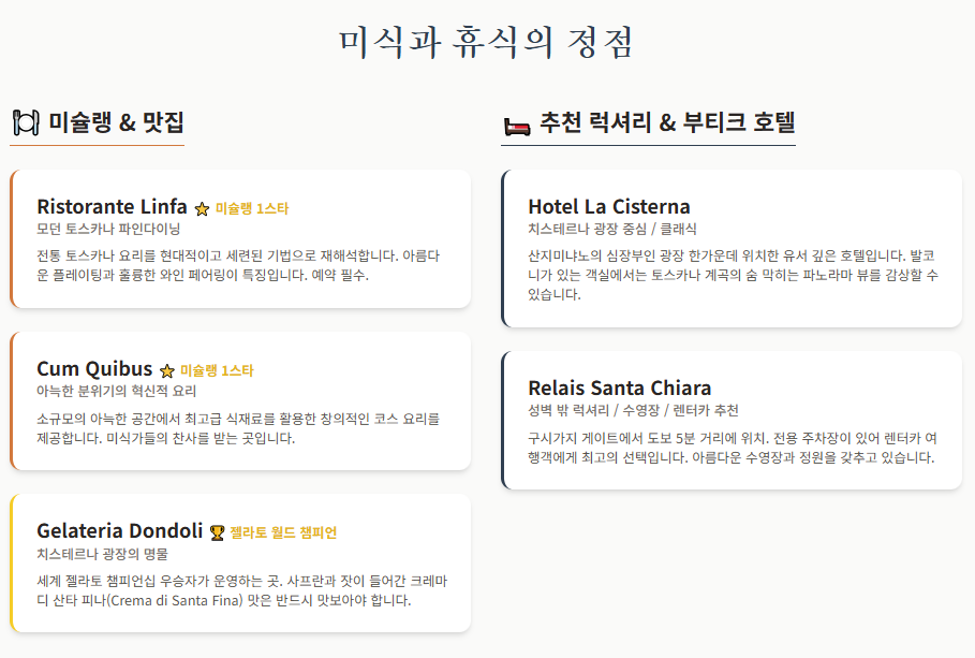This screenshot has width=975, height=658.
Task: Click the 미슐랭 1스타 badge on Ristorante Linfa
Action: [252, 208]
